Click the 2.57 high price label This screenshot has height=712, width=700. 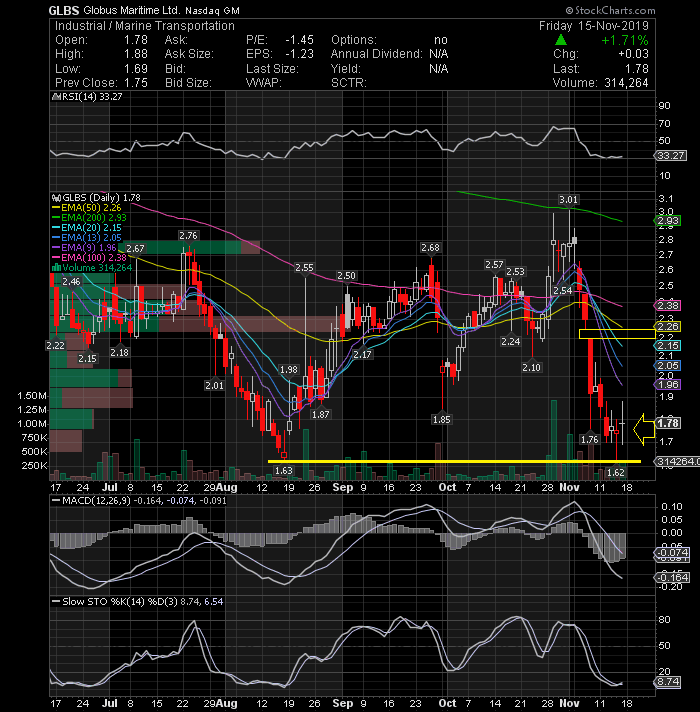pos(494,265)
